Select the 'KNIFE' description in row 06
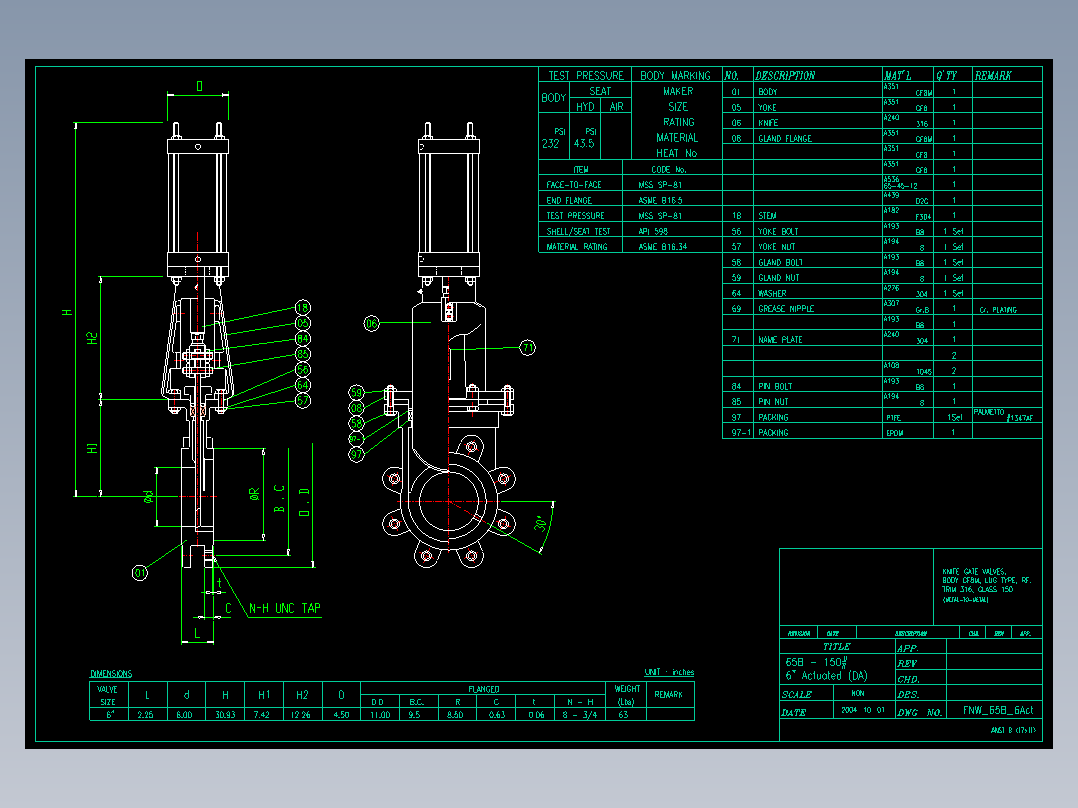 pos(768,123)
